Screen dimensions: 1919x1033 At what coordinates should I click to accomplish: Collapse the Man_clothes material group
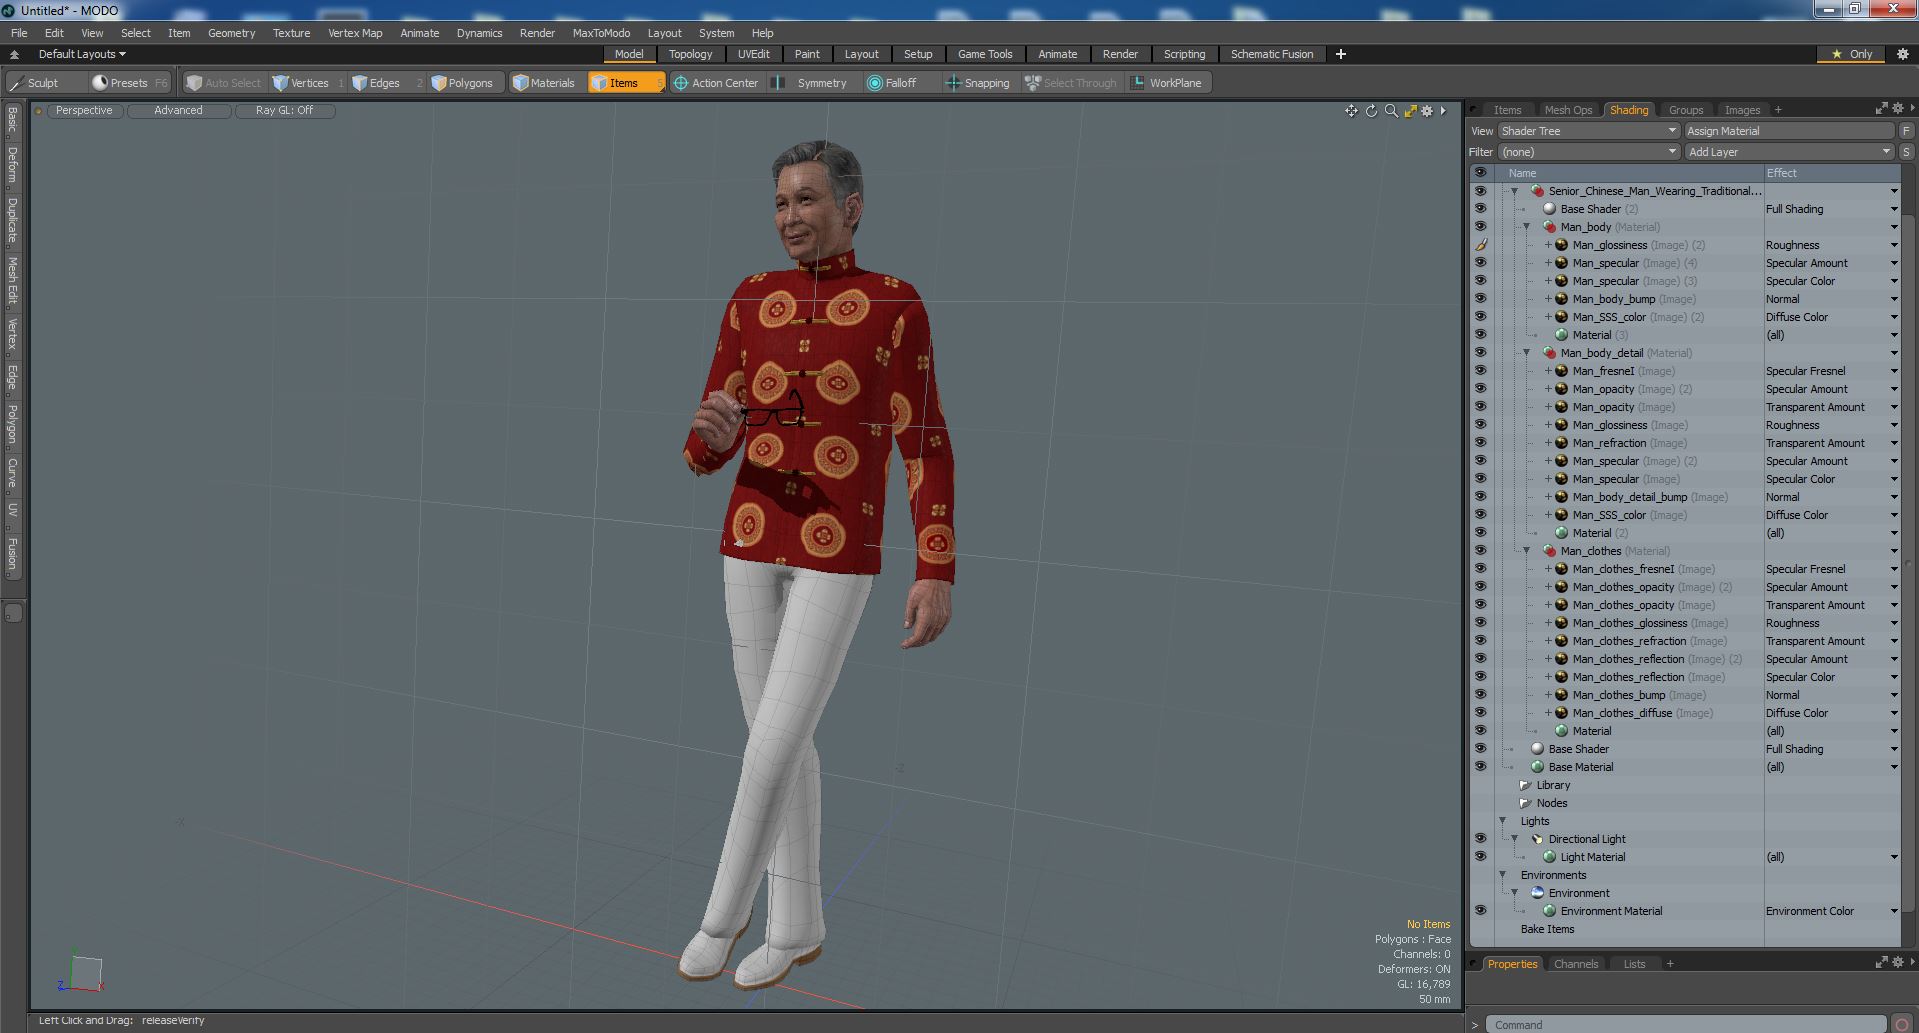click(x=1527, y=551)
